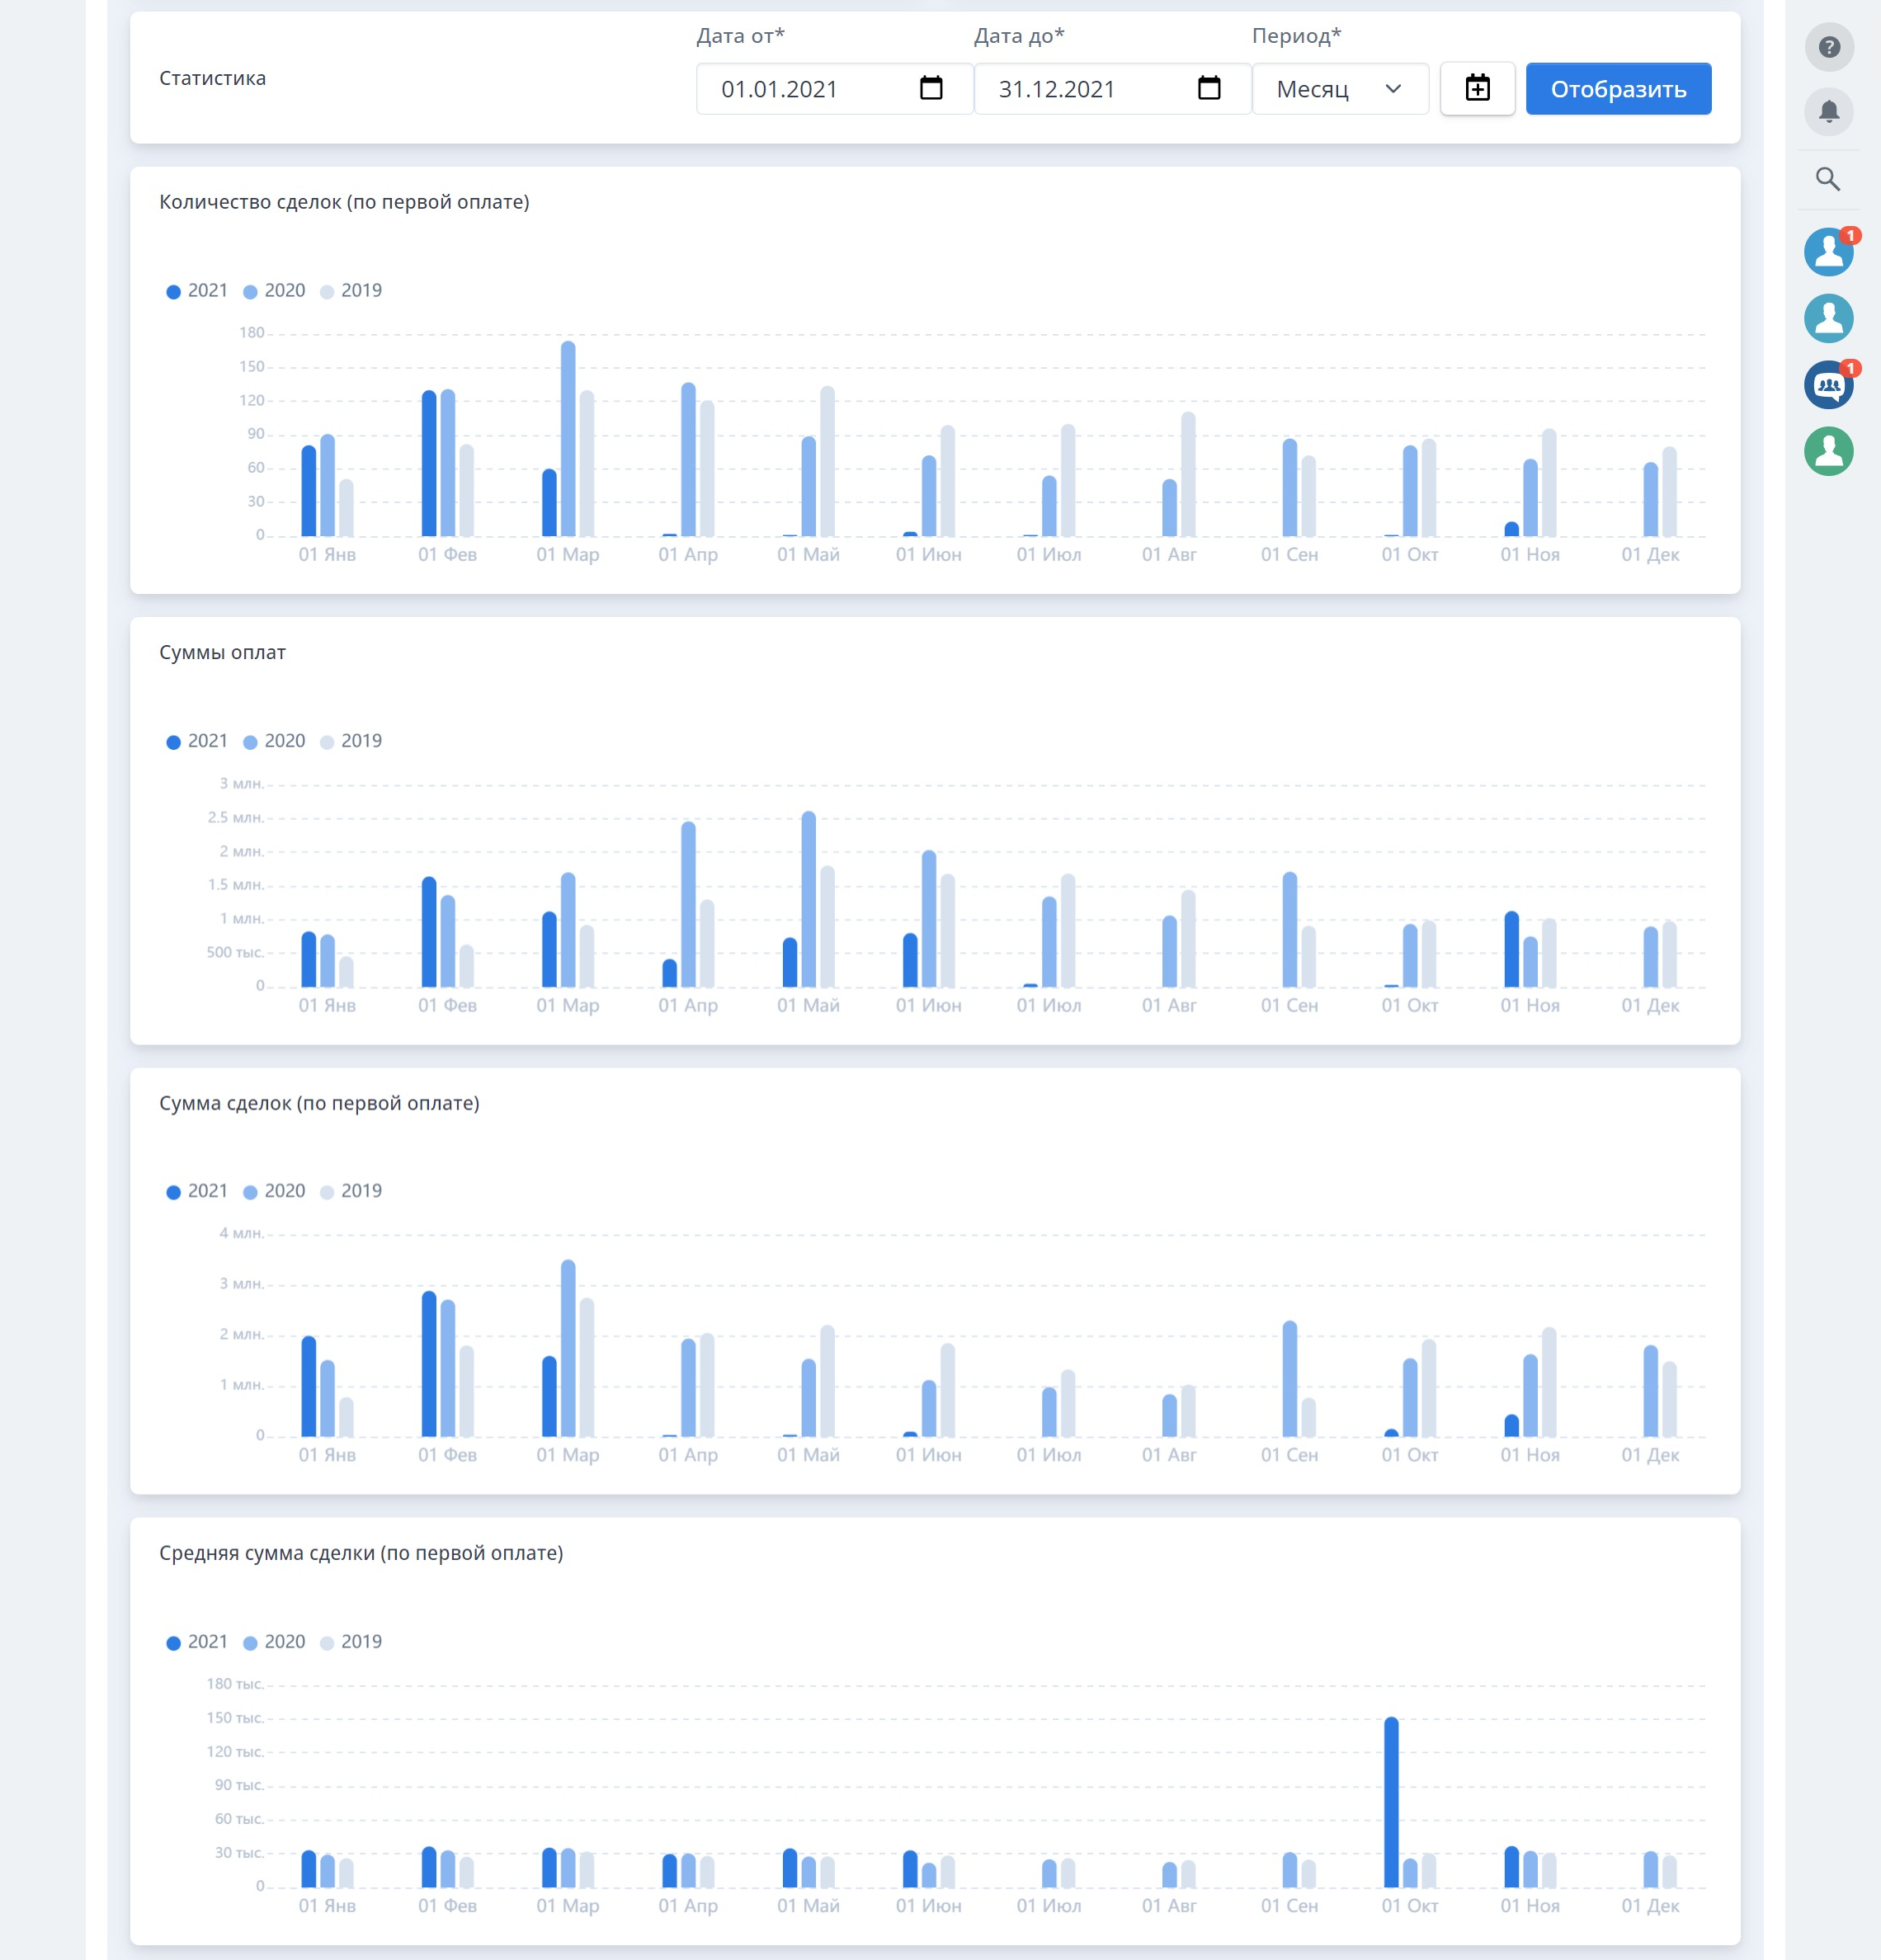The width and height of the screenshot is (1881, 1960).
Task: Click the help question mark icon
Action: 1828,47
